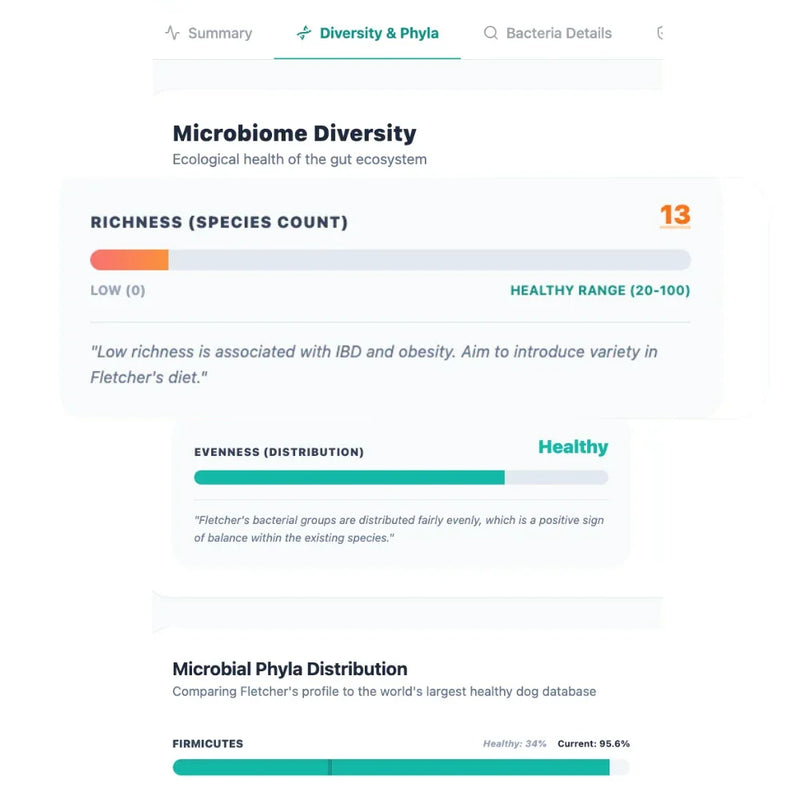The height and width of the screenshot is (800, 800).
Task: Click the Microbiome Diversity heading
Action: [294, 133]
